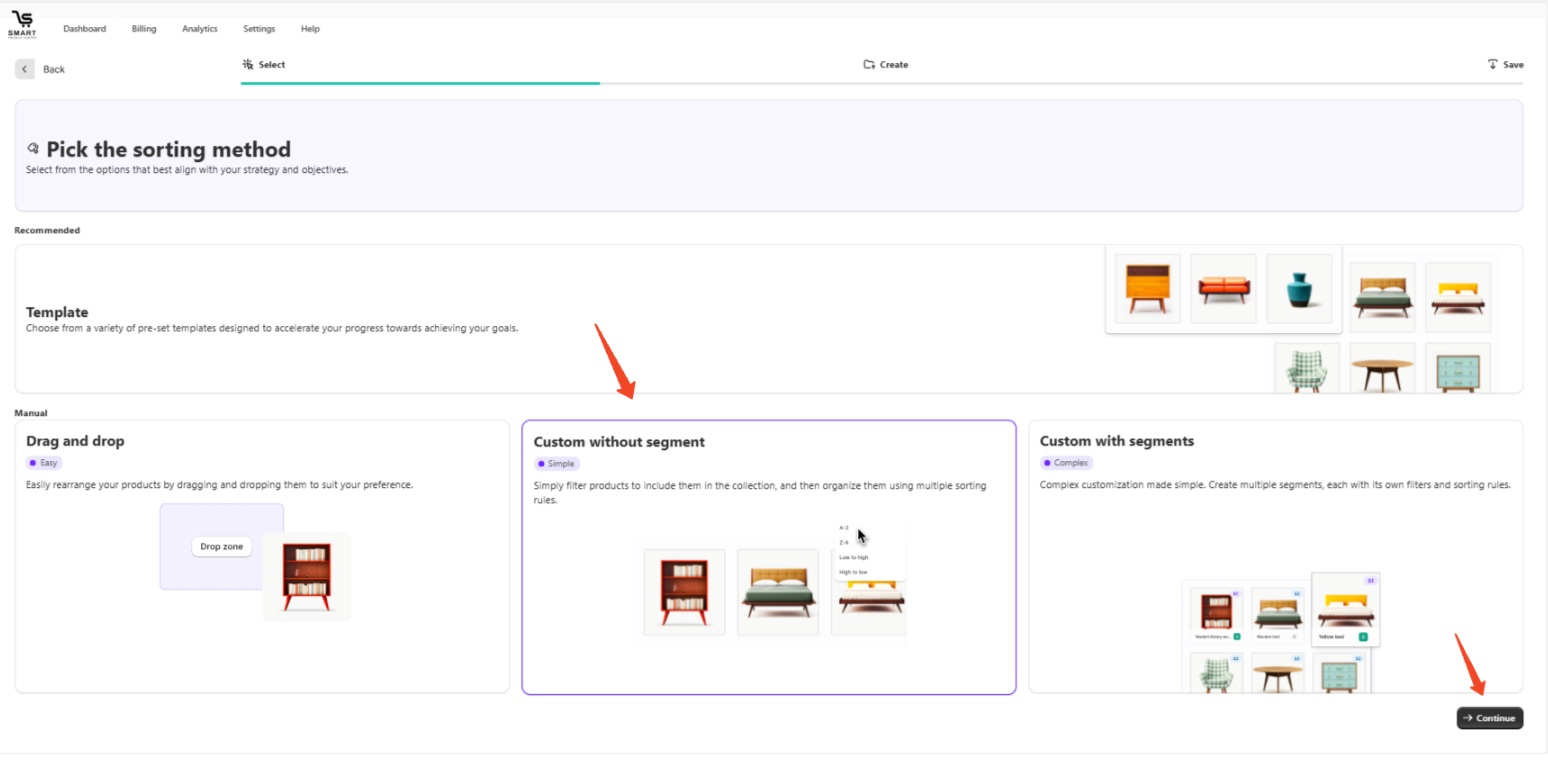This screenshot has height=761, width=1548.
Task: Open the Settings menu item
Action: point(259,29)
